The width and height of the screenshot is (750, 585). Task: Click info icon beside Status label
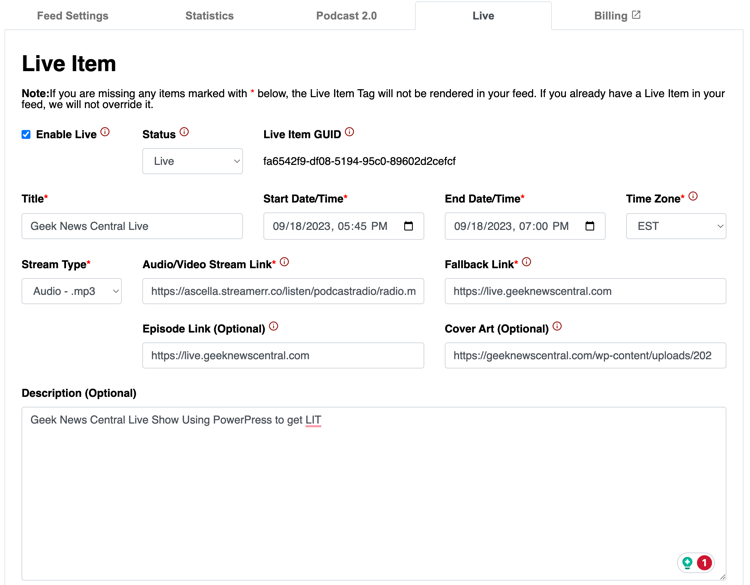coord(184,132)
